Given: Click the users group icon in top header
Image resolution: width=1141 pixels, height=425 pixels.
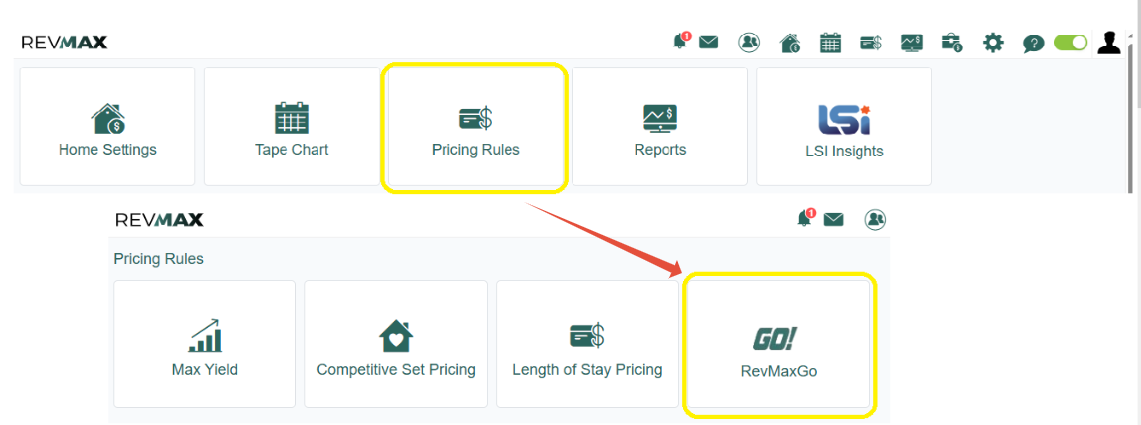Looking at the screenshot, I should [x=748, y=43].
